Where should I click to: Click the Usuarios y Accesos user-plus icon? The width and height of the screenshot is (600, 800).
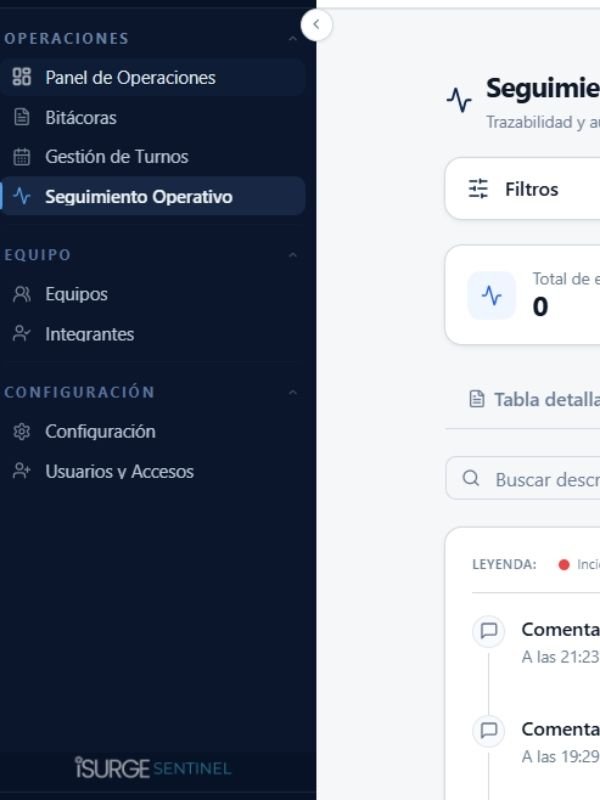point(22,471)
